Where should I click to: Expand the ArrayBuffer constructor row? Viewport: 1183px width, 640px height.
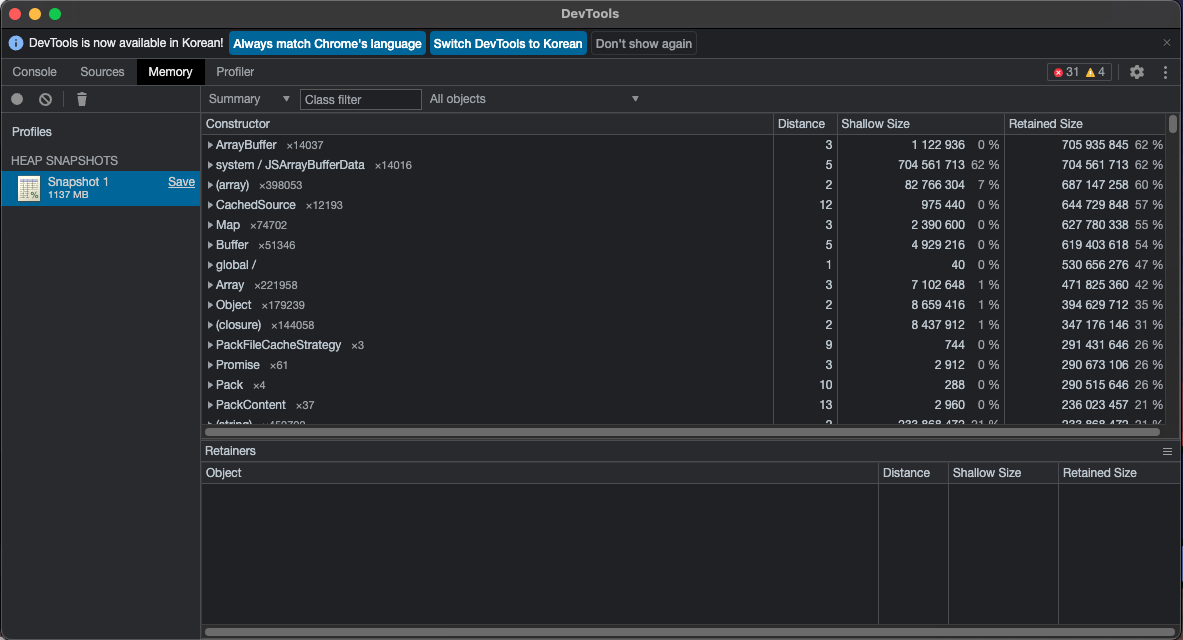210,145
